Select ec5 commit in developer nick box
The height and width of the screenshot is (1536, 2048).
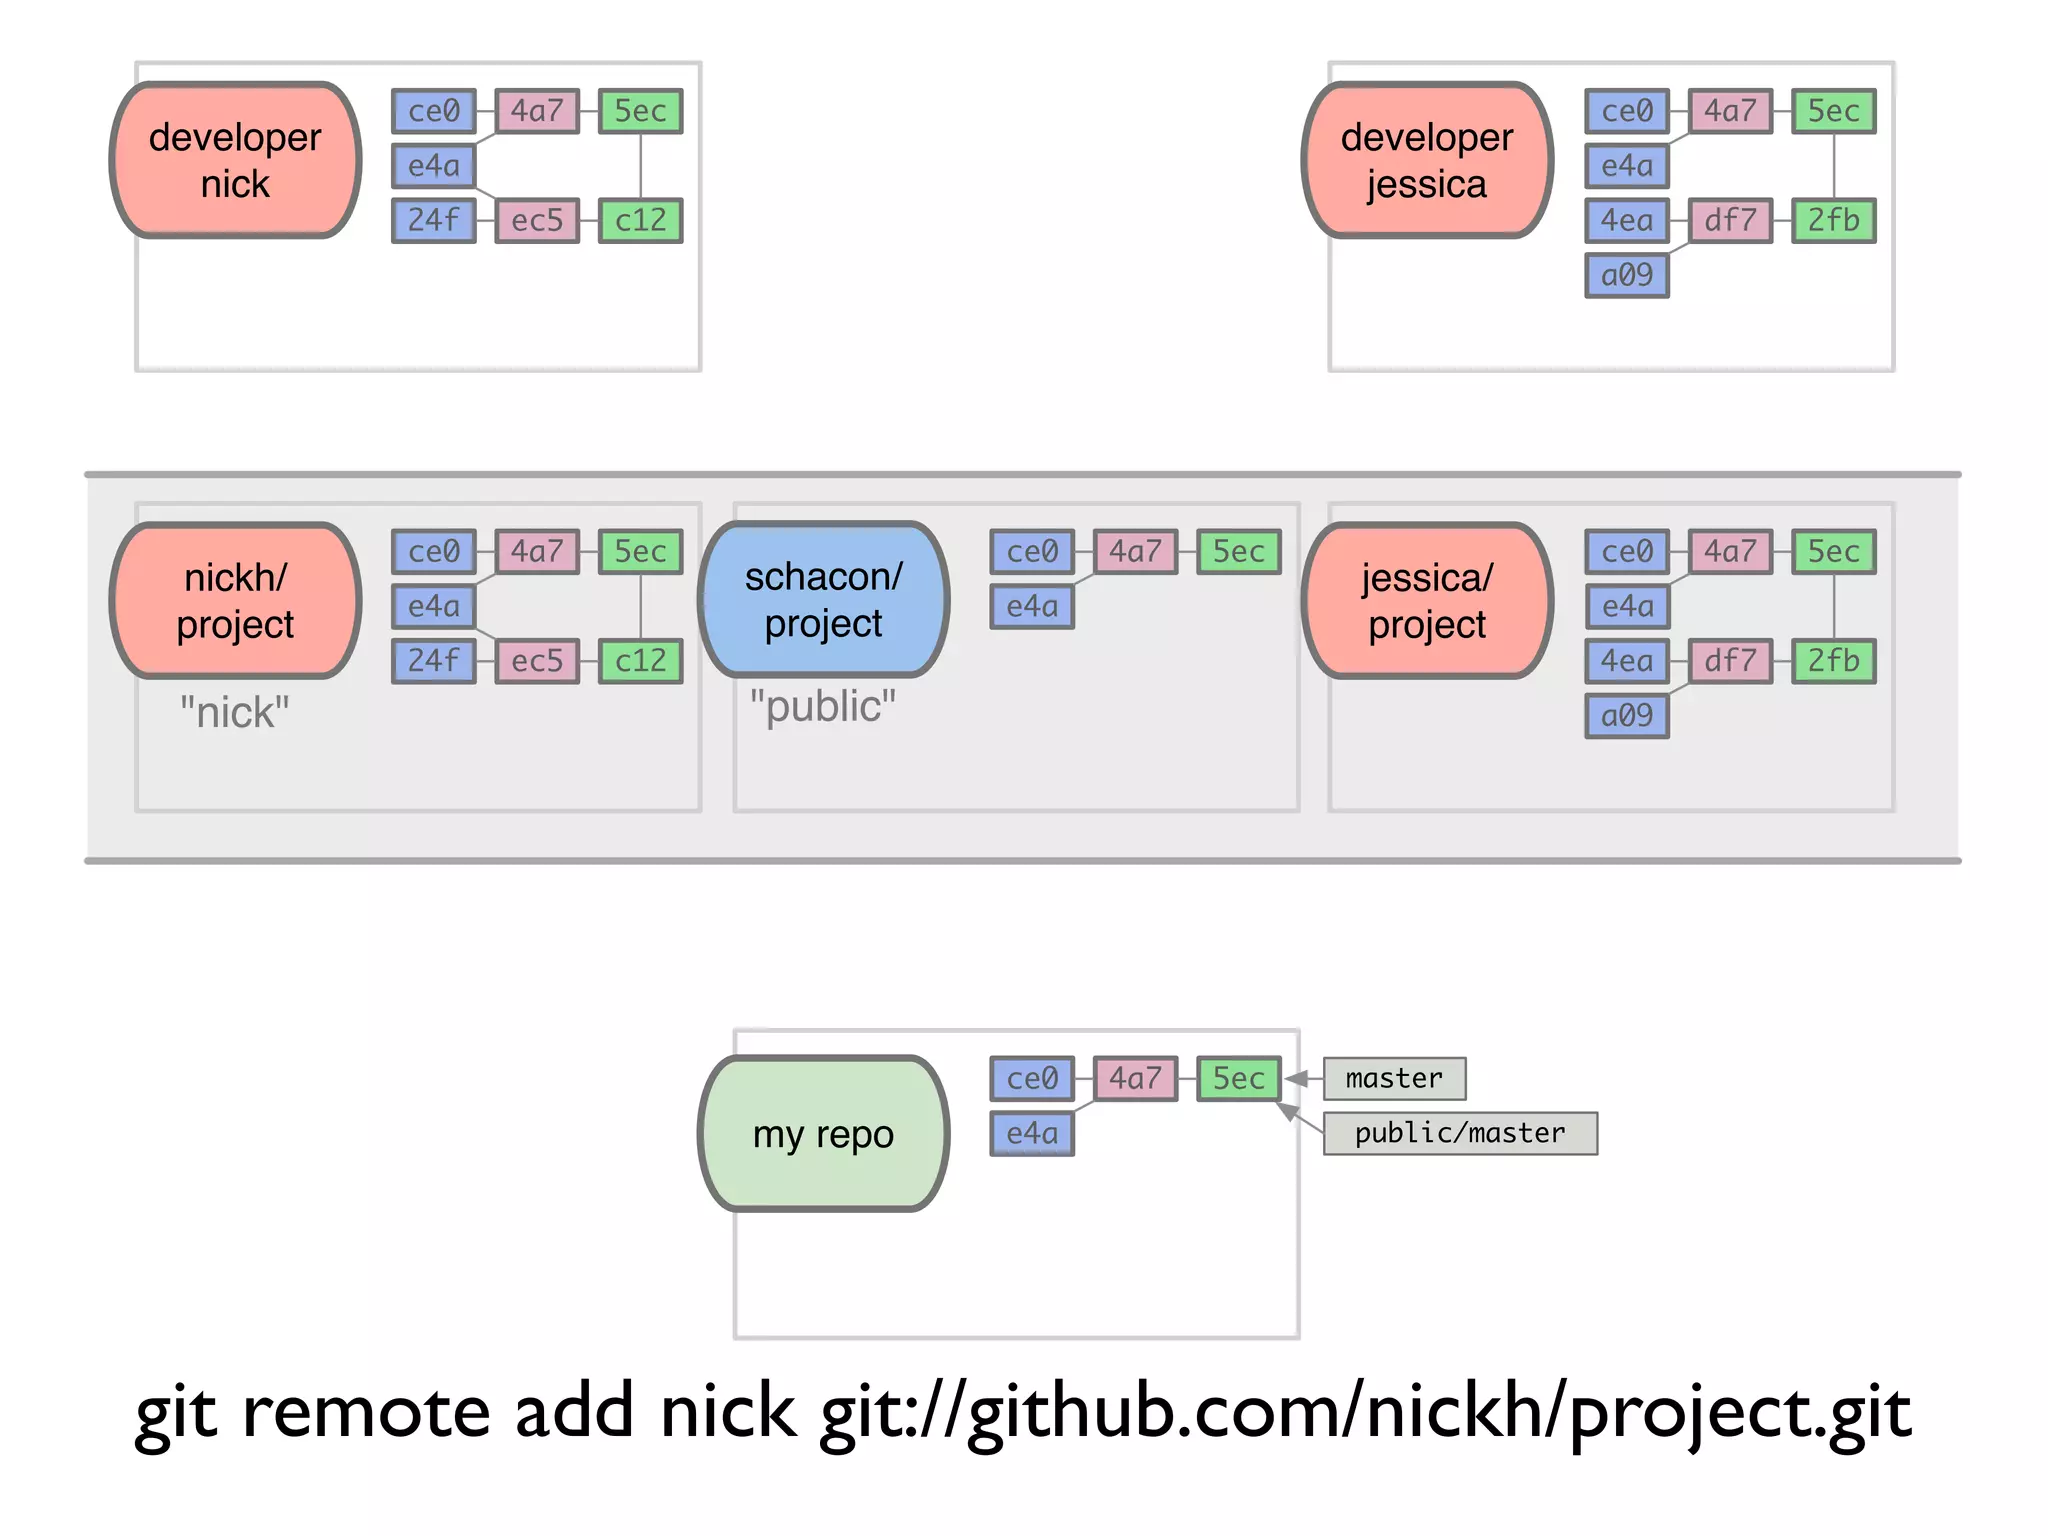pos(537,220)
